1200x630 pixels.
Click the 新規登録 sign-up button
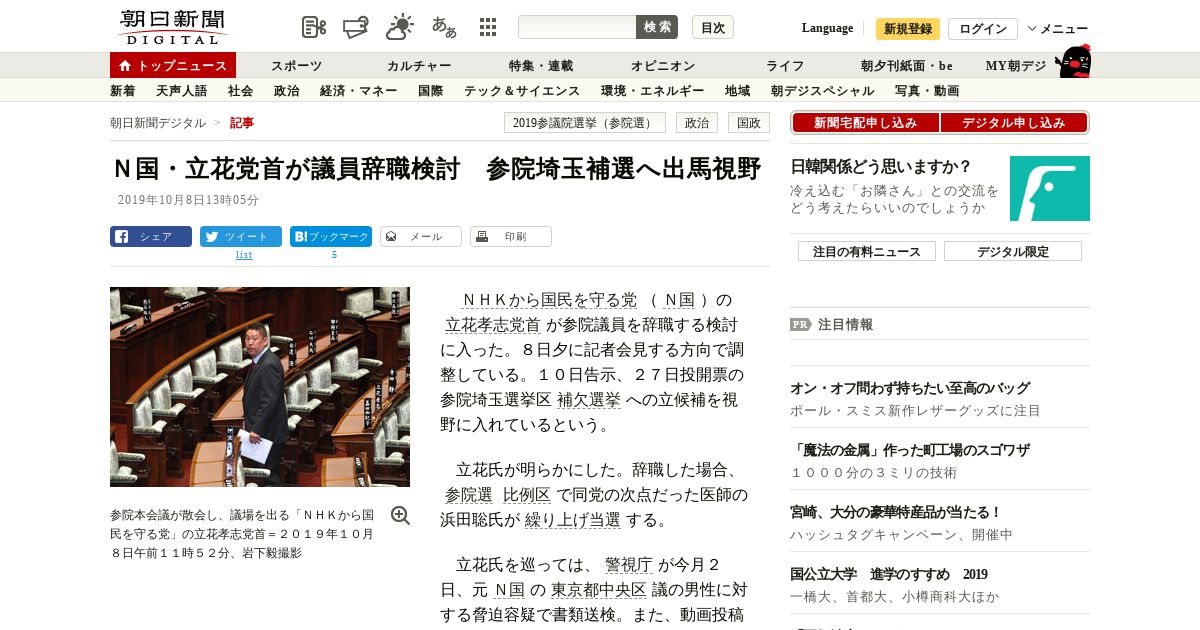click(908, 29)
